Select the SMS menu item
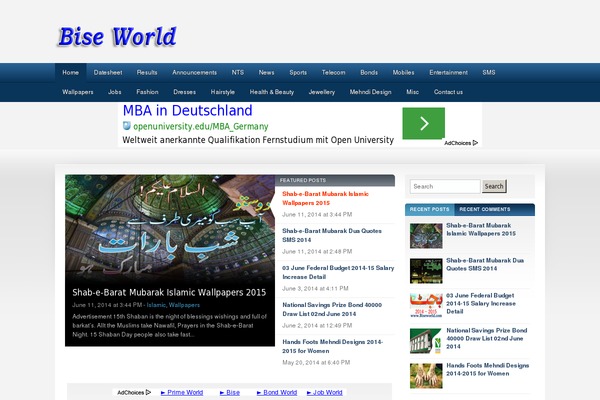The height and width of the screenshot is (400, 600). pos(489,72)
